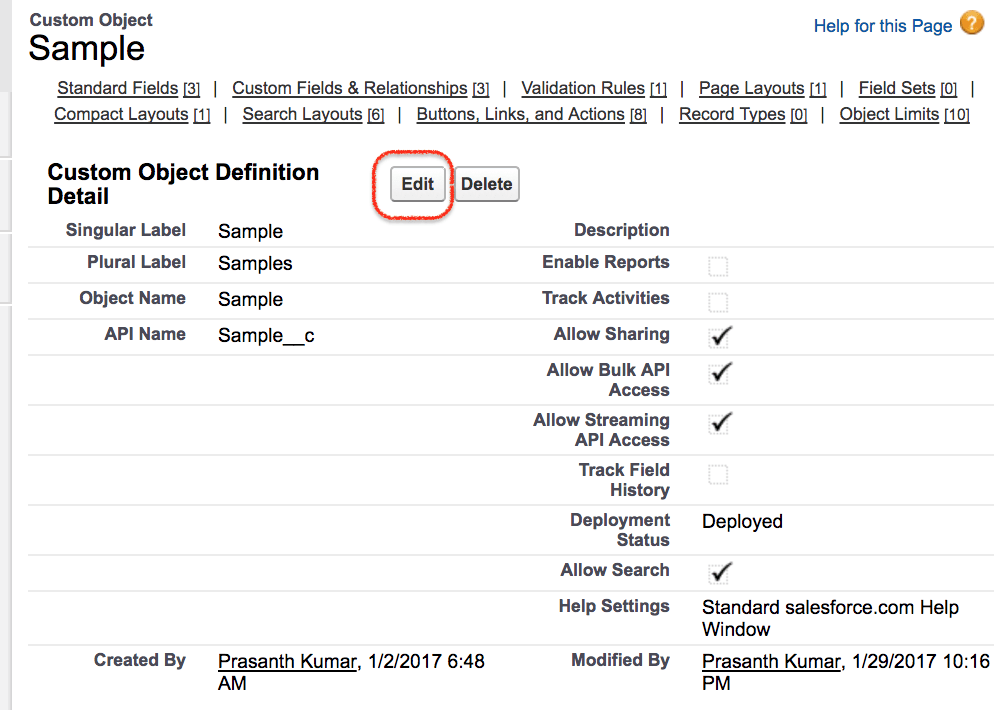Image resolution: width=998 pixels, height=710 pixels.
Task: Open the Field Sets link
Action: (896, 88)
